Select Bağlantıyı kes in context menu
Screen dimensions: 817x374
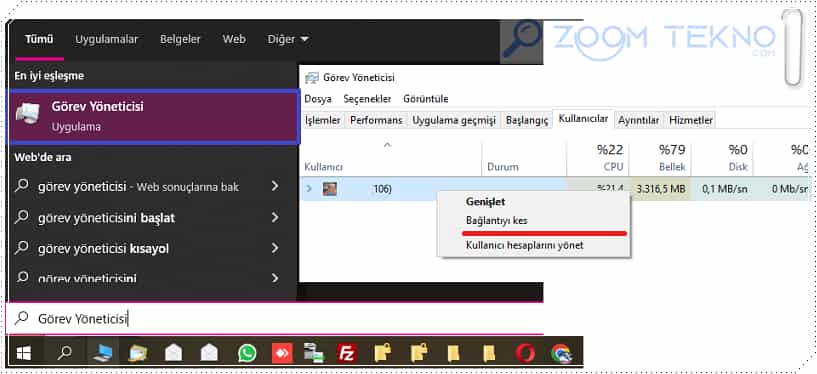[497, 220]
